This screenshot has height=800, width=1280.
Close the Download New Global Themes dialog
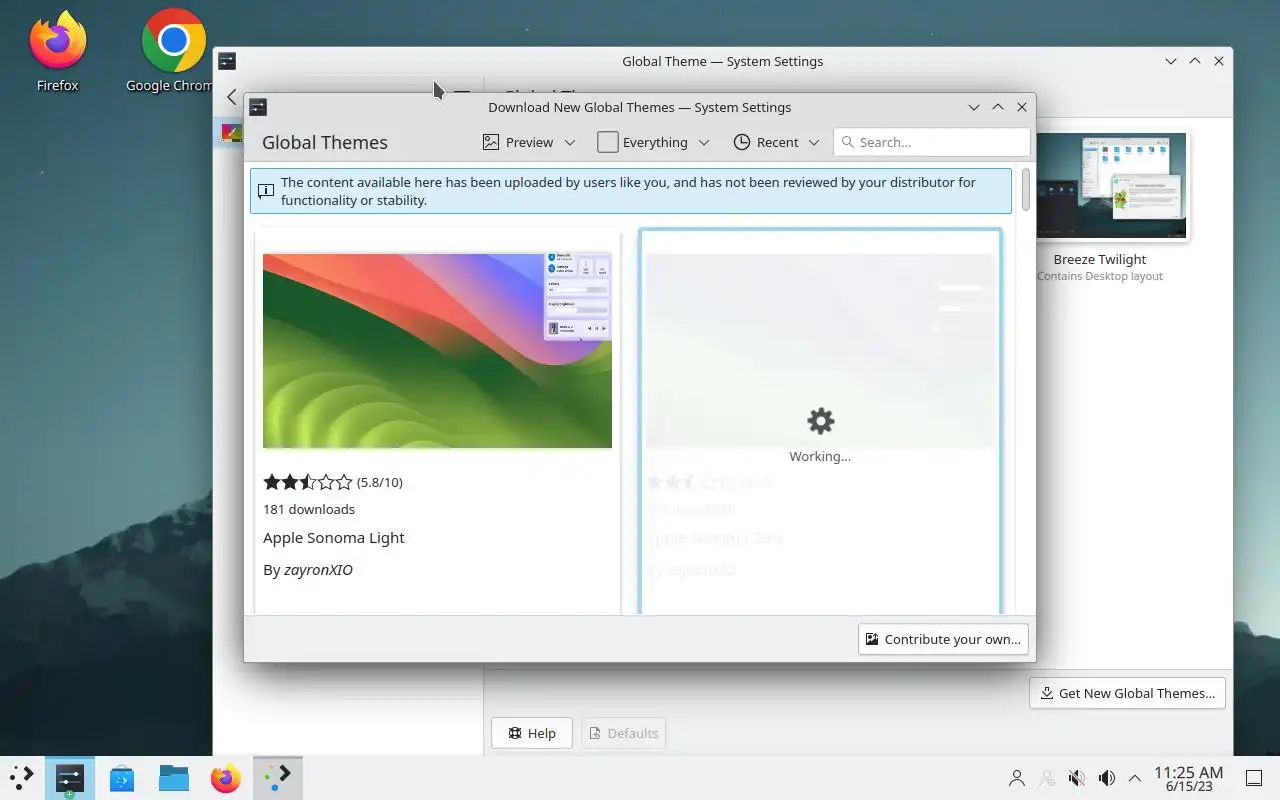(1022, 107)
